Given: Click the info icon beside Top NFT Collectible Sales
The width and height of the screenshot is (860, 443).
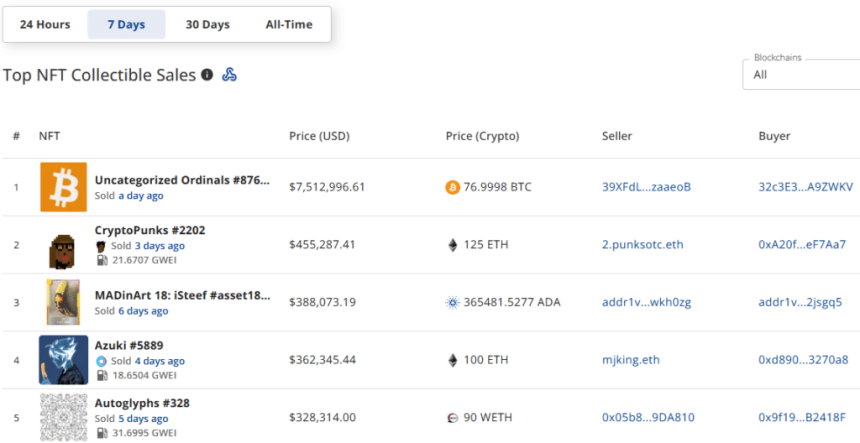Looking at the screenshot, I should point(207,75).
